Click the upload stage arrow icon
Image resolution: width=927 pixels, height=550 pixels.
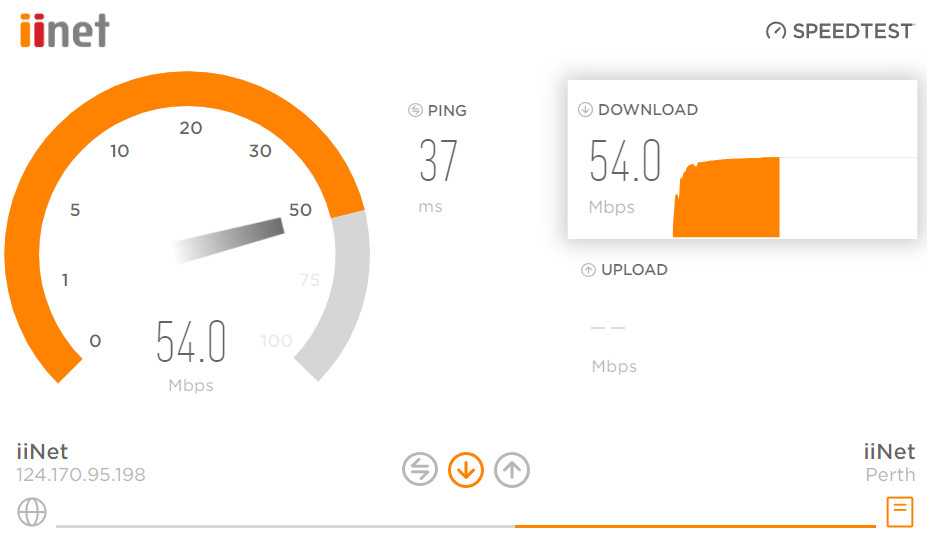(512, 470)
